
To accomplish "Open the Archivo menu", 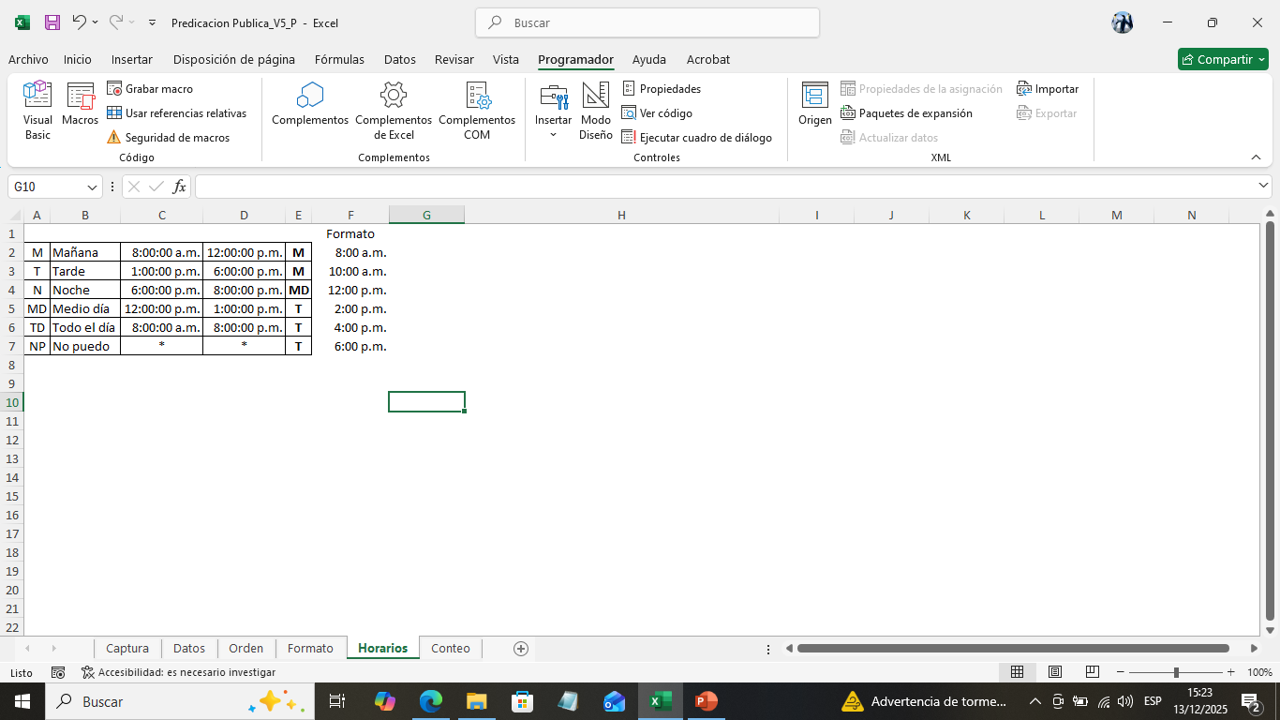I will pos(28,59).
